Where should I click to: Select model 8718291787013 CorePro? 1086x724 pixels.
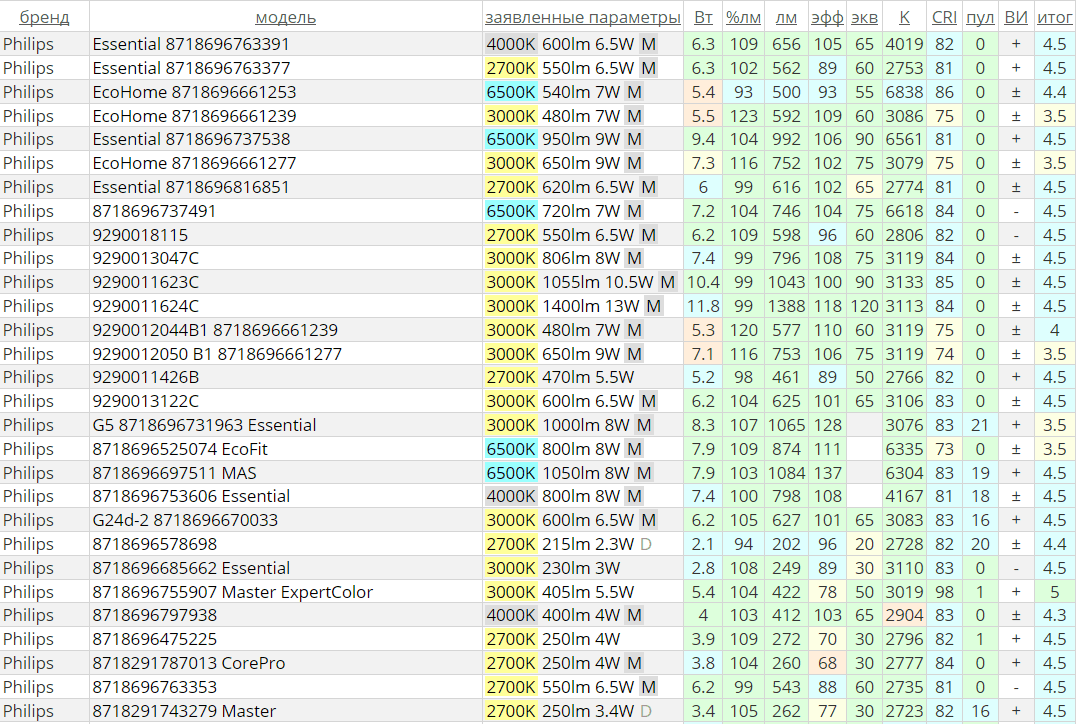(x=188, y=664)
